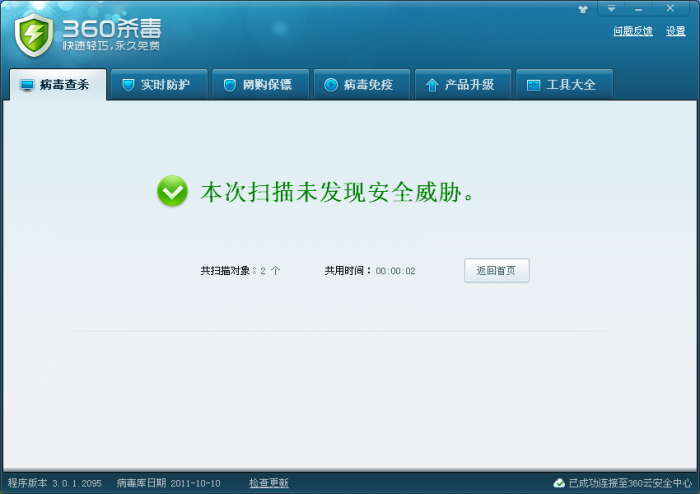Screen dimensions: 700x494
Task: Click the 共用时间 00:00:02 text
Action: [370, 270]
